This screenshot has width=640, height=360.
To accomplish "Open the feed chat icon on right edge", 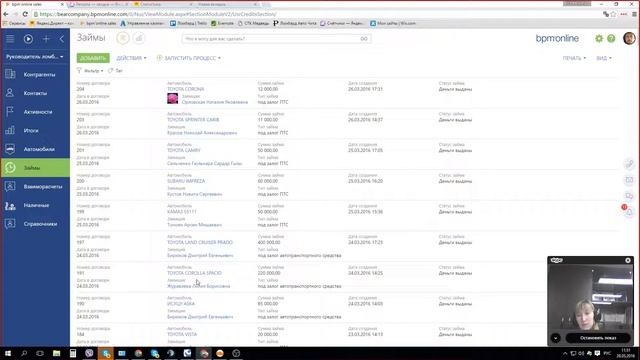I will pos(629,196).
